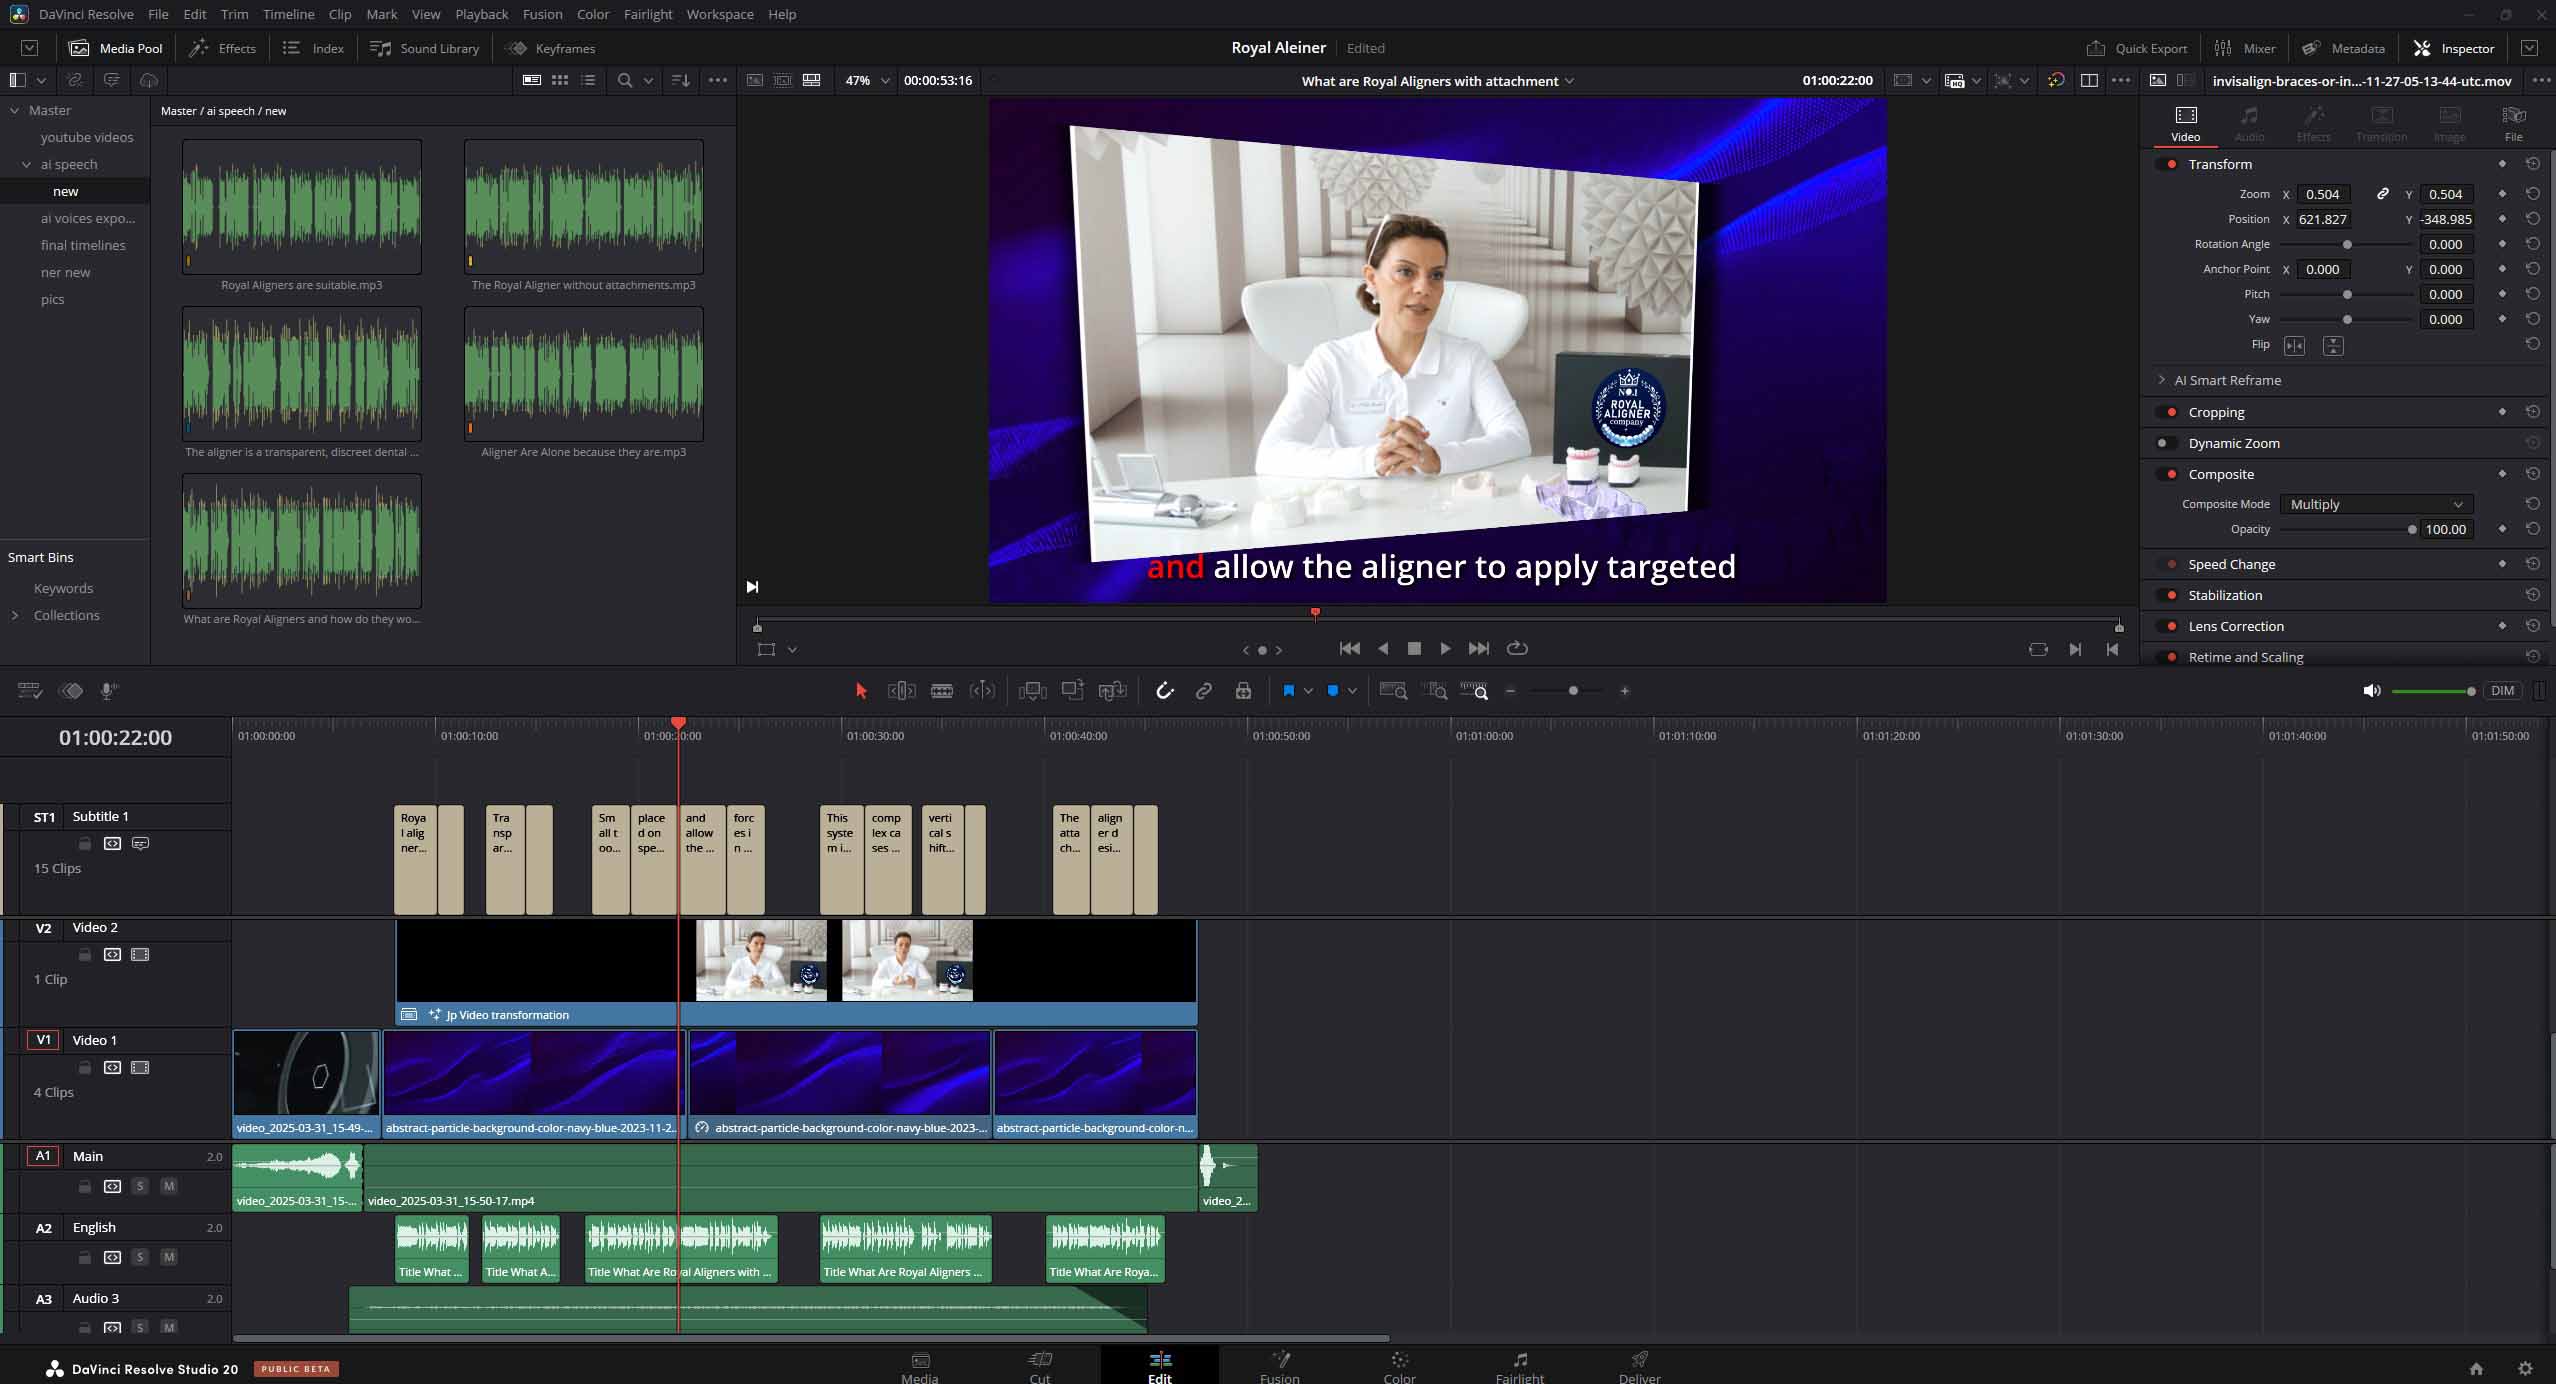2556x1384 pixels.
Task: Open the Composite Mode Multiply dropdown
Action: (x=2375, y=504)
